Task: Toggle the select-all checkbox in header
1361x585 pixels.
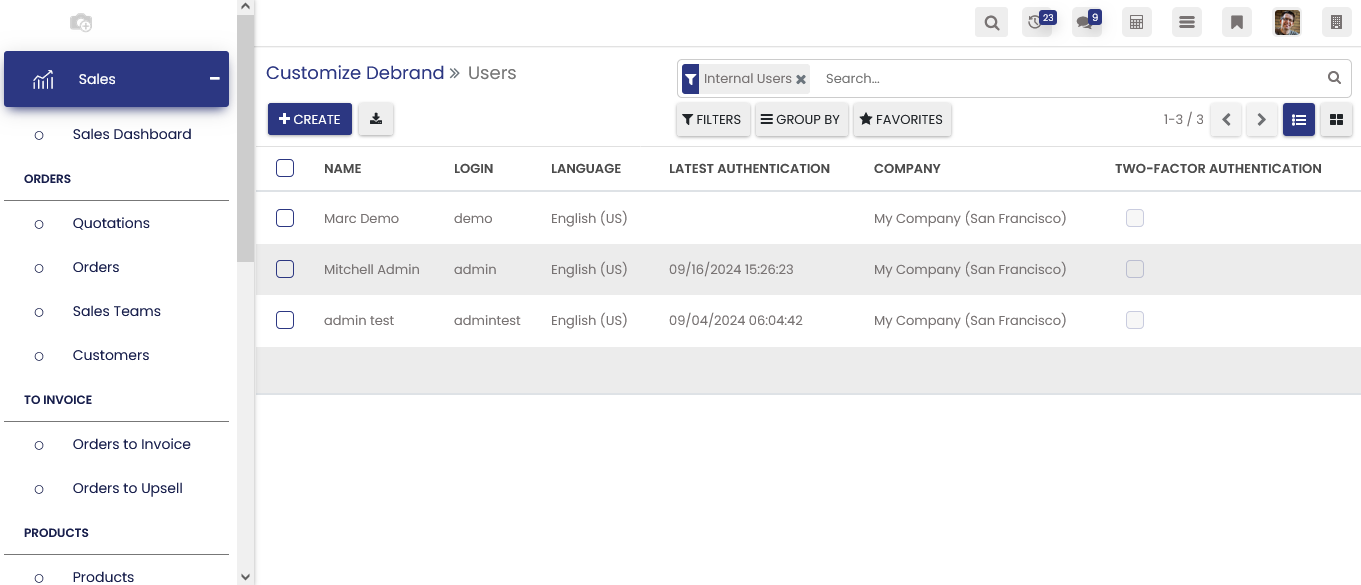Action: (285, 168)
